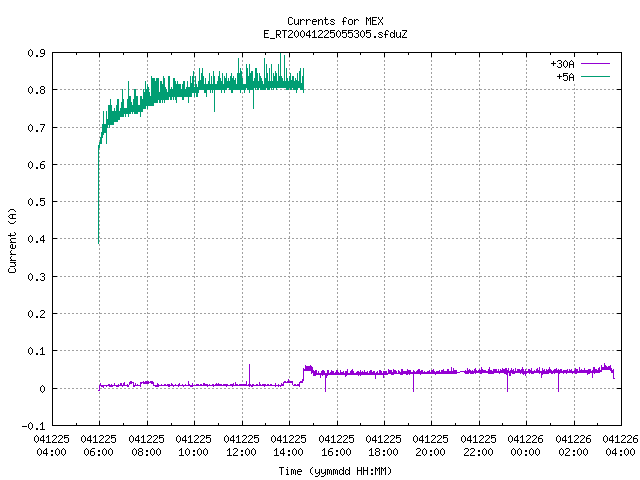
Task: Click the 041226 02:00 x-axis tick label
Action: coord(573,446)
